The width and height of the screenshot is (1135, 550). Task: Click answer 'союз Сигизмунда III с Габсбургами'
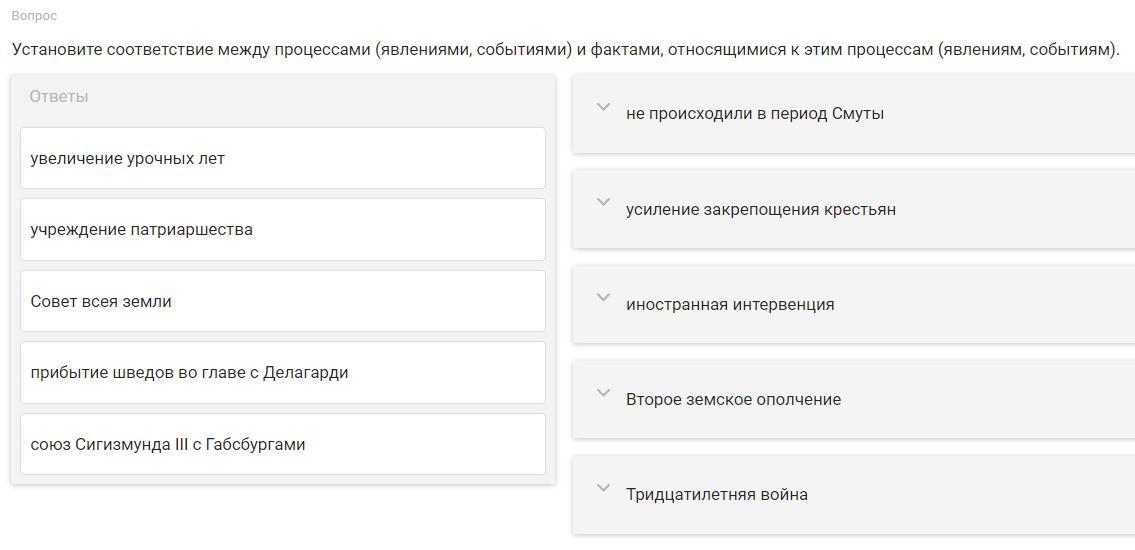[282, 444]
